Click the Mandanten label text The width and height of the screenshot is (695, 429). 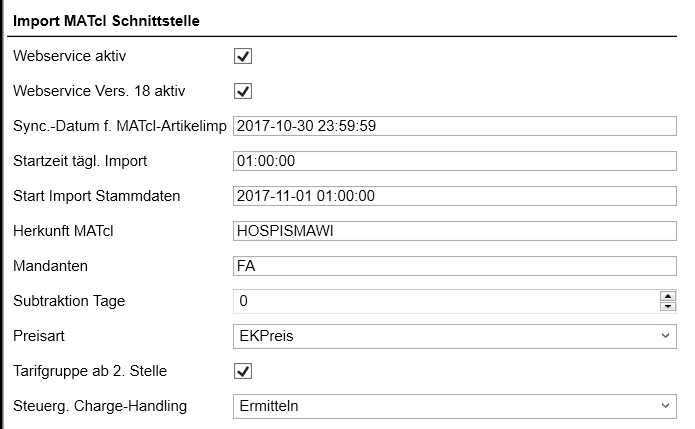49,266
